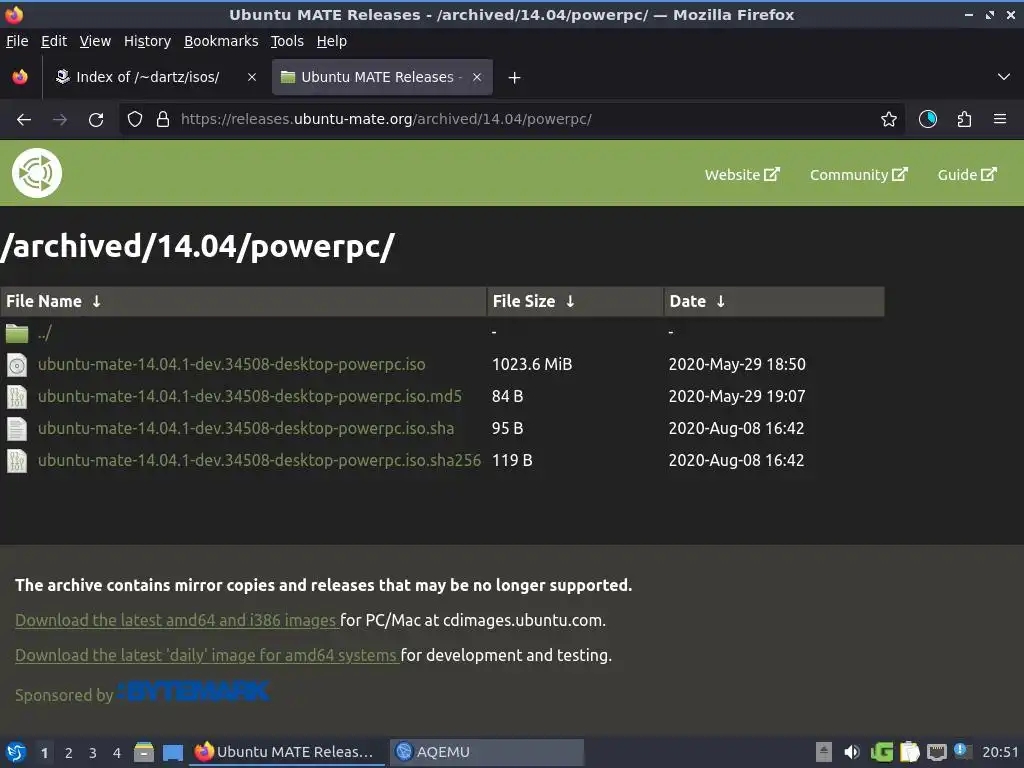Screen dimensions: 1024x768
Task: Open the powerpc.iso.md5 checksum link
Action: (x=249, y=396)
